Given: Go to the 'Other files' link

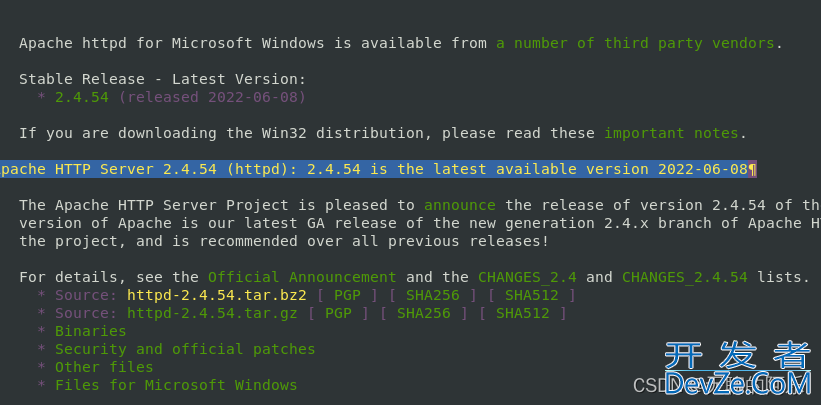Looking at the screenshot, I should (x=104, y=367).
